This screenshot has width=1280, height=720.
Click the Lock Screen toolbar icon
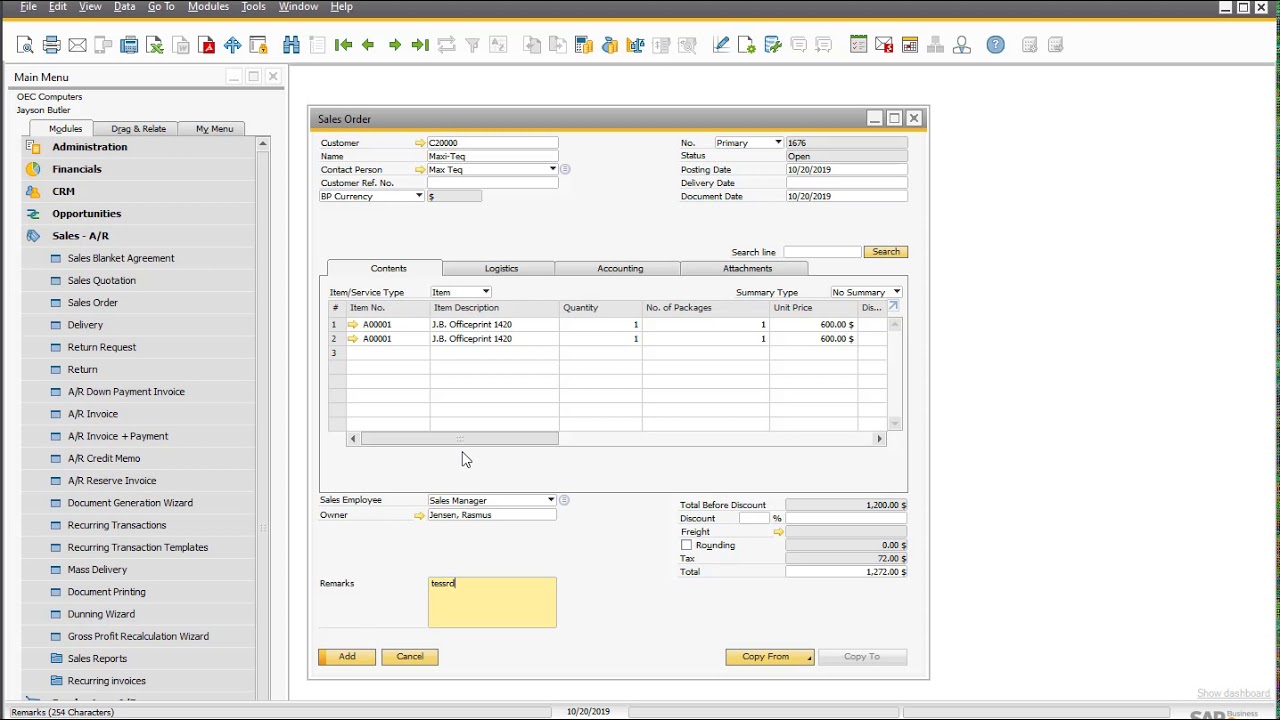click(x=258, y=45)
